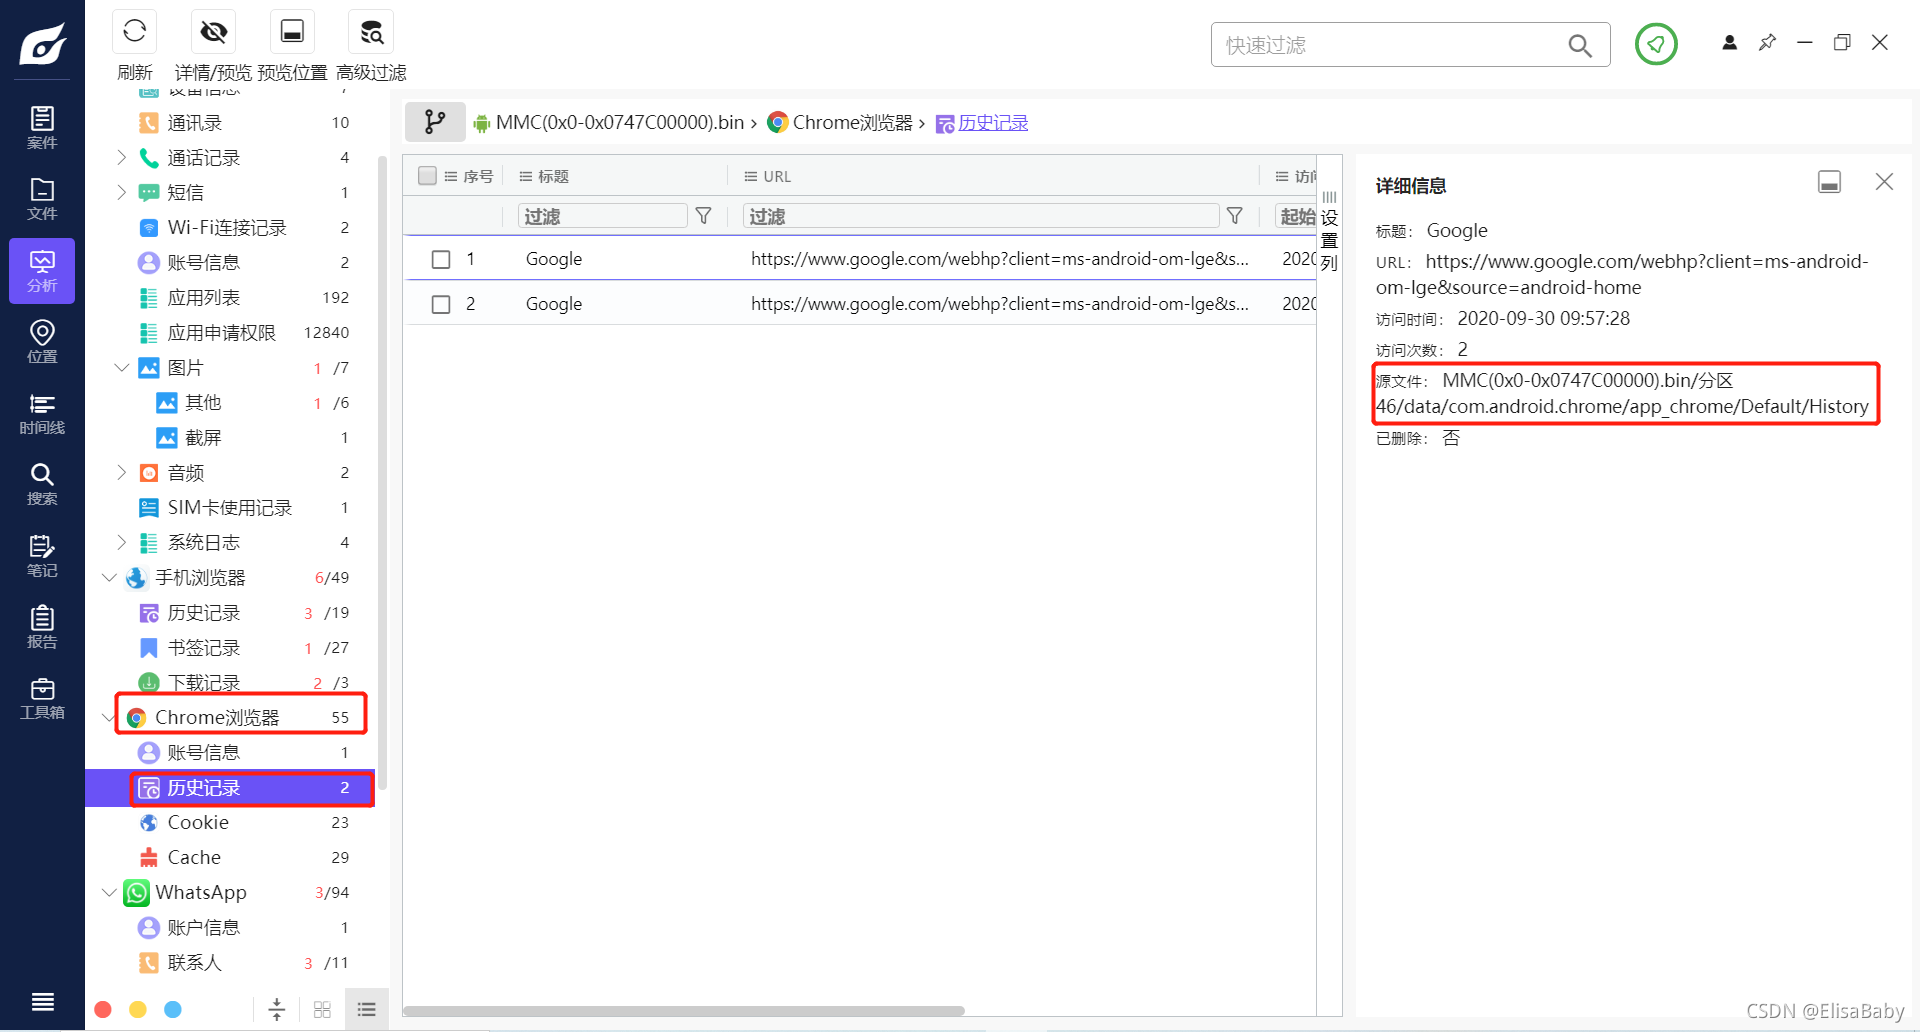Viewport: 1920px width, 1032px height.
Task: Open the 时间线 sidebar section
Action: tap(42, 413)
